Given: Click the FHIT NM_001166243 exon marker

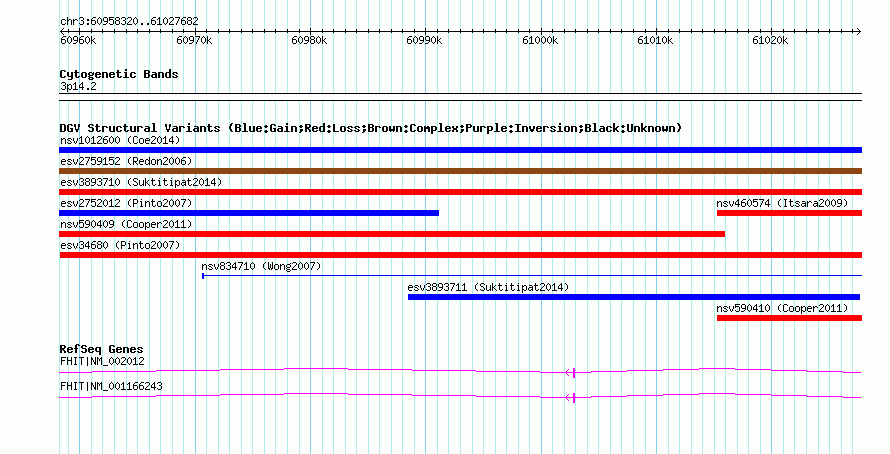Looking at the screenshot, I should coord(574,397).
